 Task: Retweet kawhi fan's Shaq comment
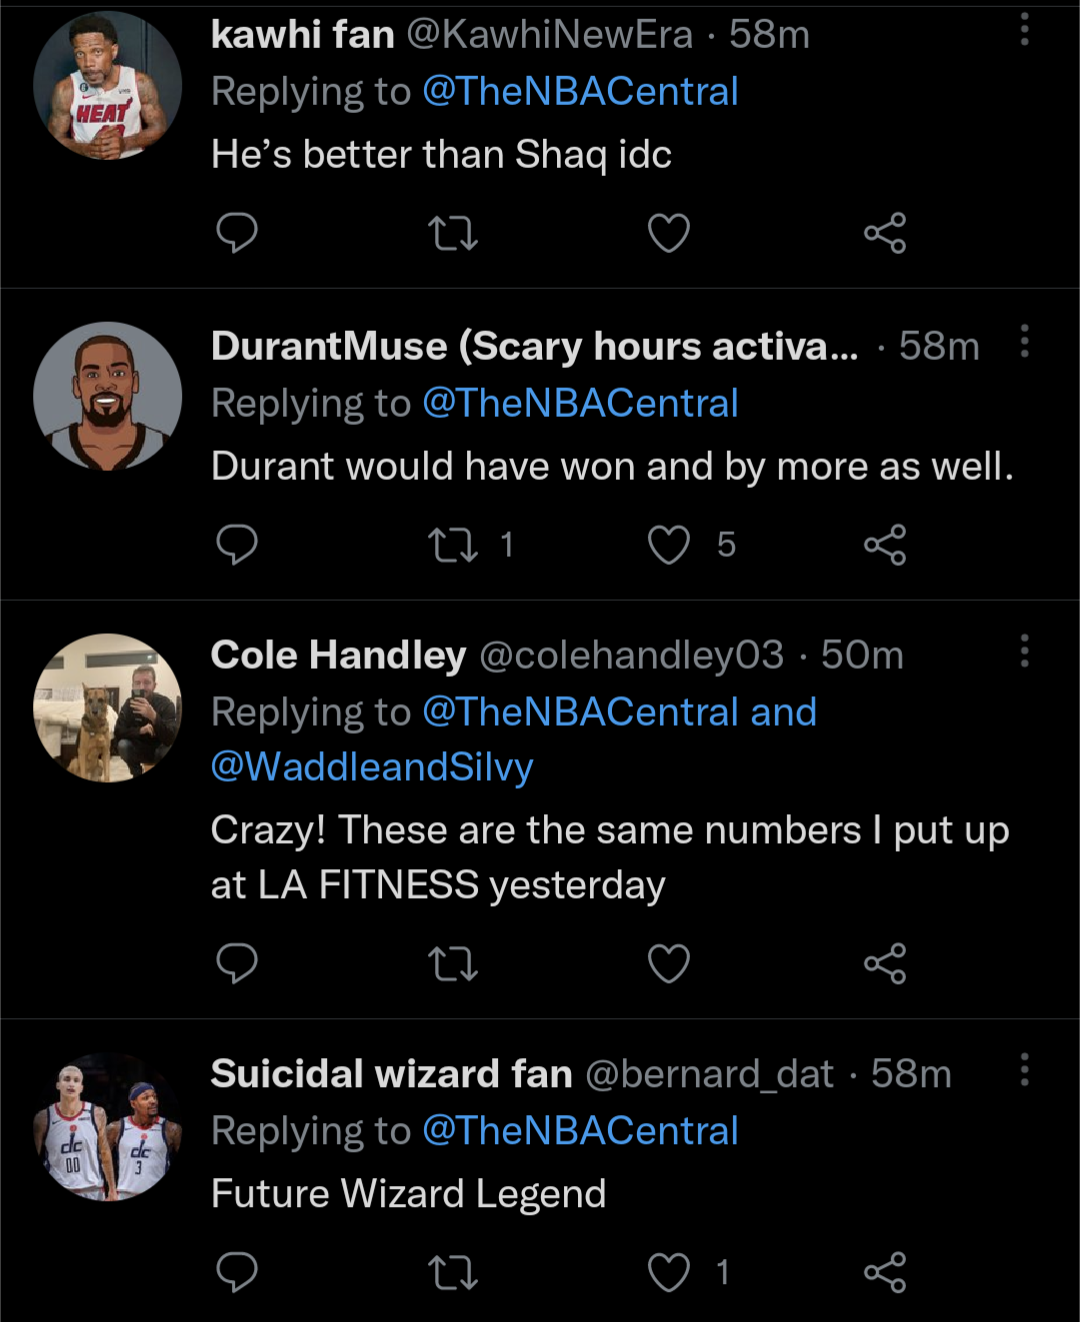pyautogui.click(x=452, y=234)
